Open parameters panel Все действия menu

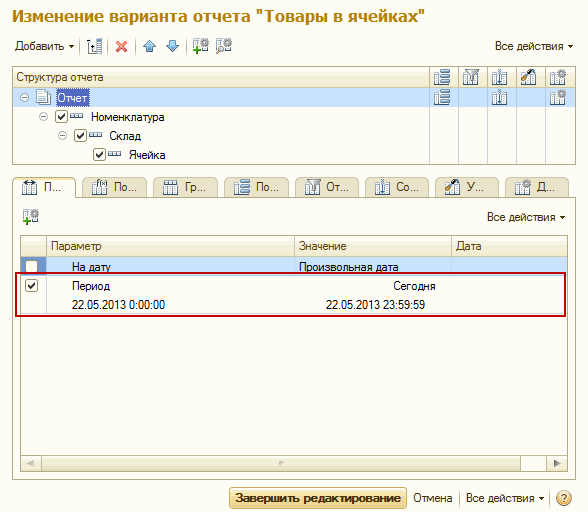coord(526,217)
